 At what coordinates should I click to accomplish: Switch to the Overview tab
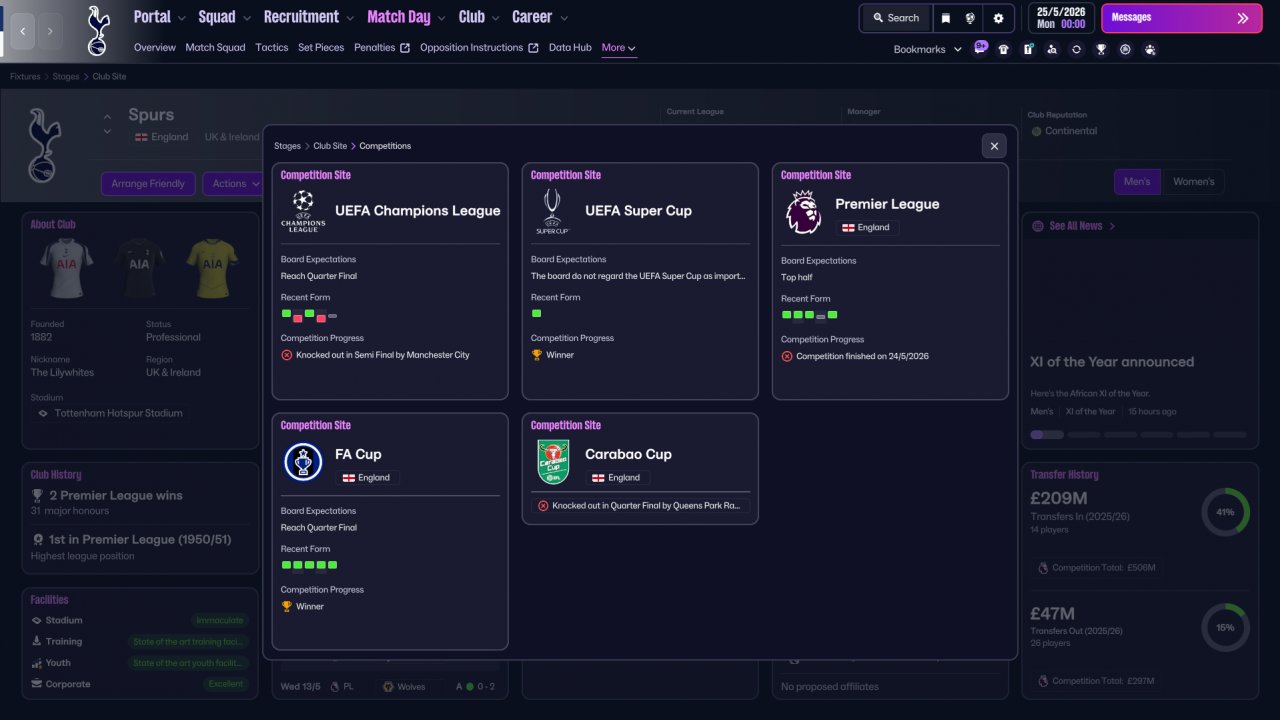pos(155,48)
